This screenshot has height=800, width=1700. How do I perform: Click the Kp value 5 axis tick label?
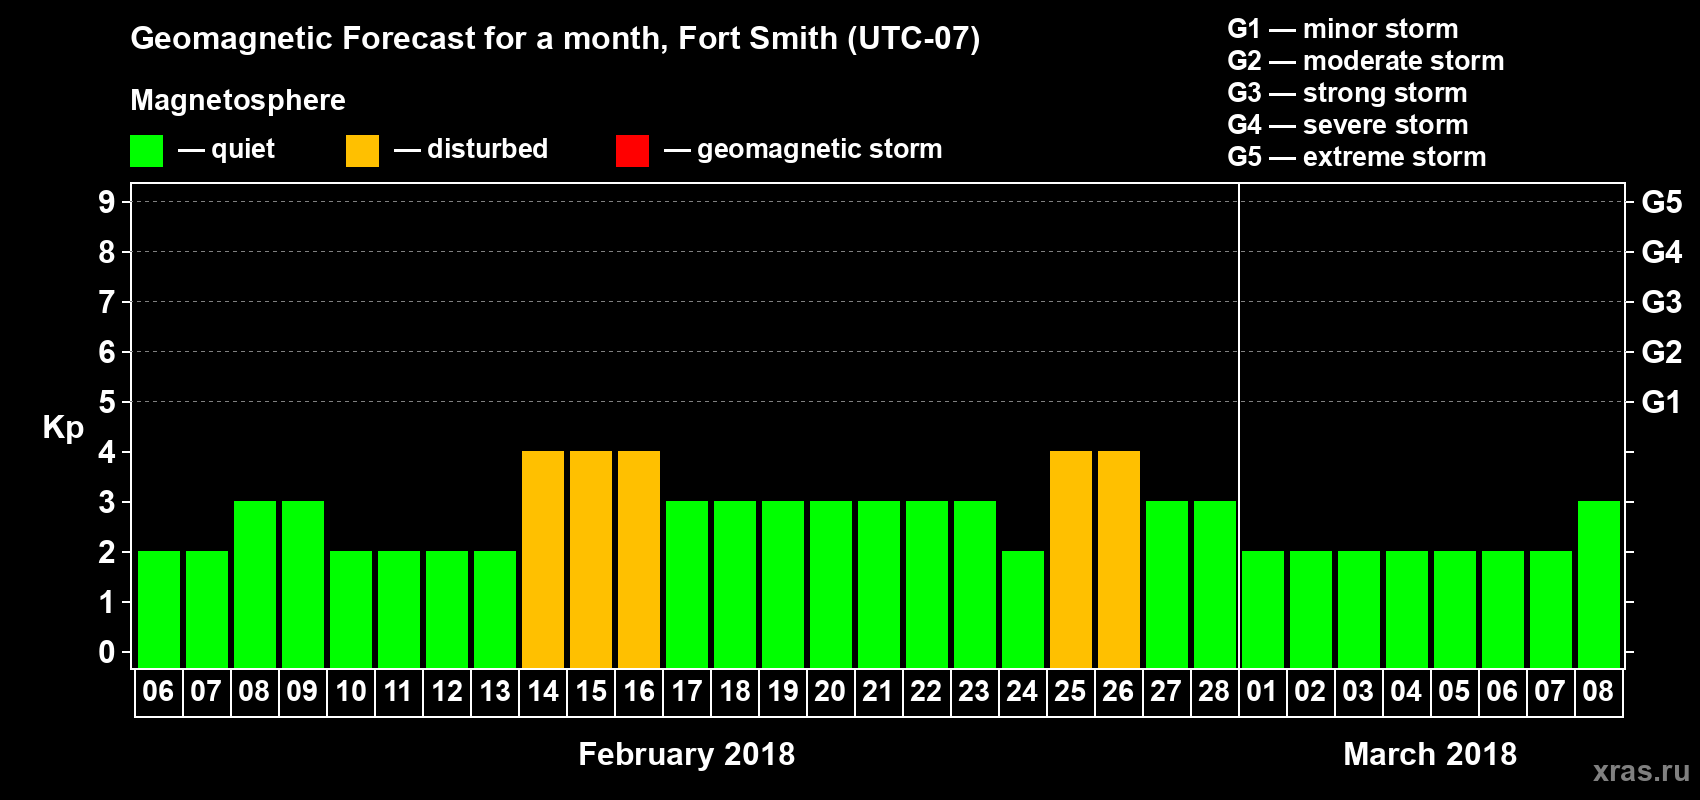107,402
